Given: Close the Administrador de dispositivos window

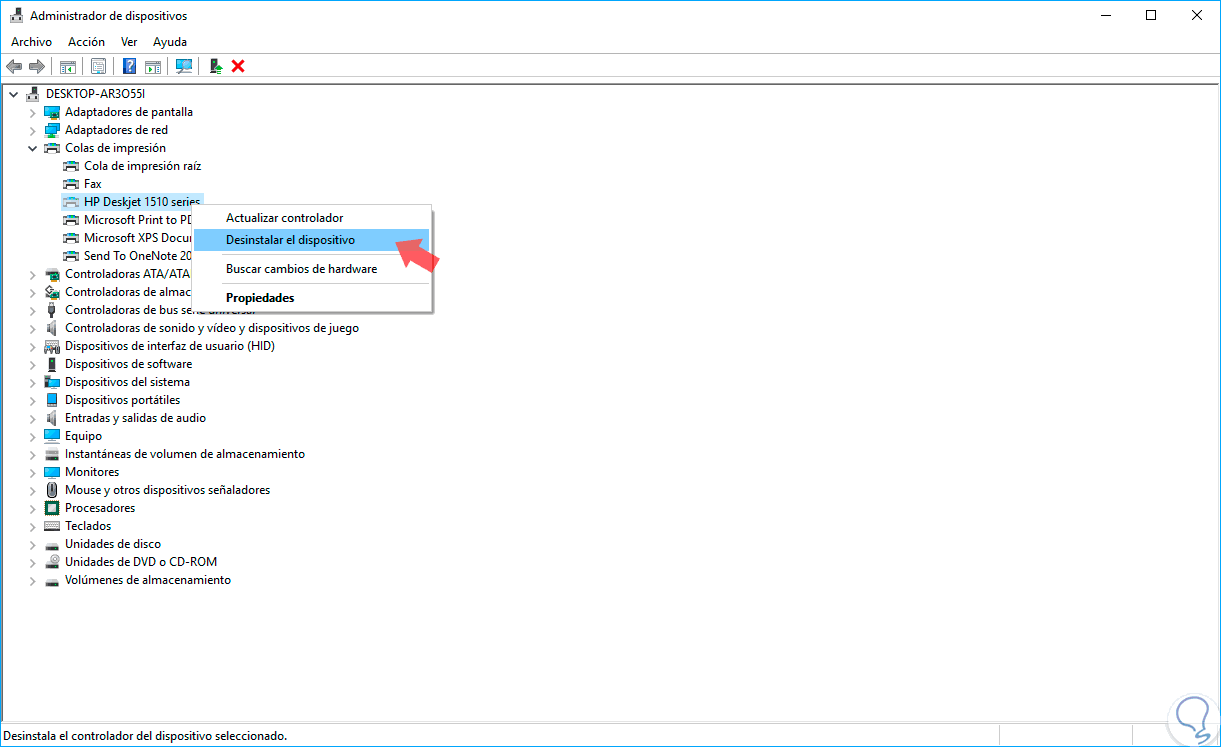Looking at the screenshot, I should click(x=1197, y=15).
